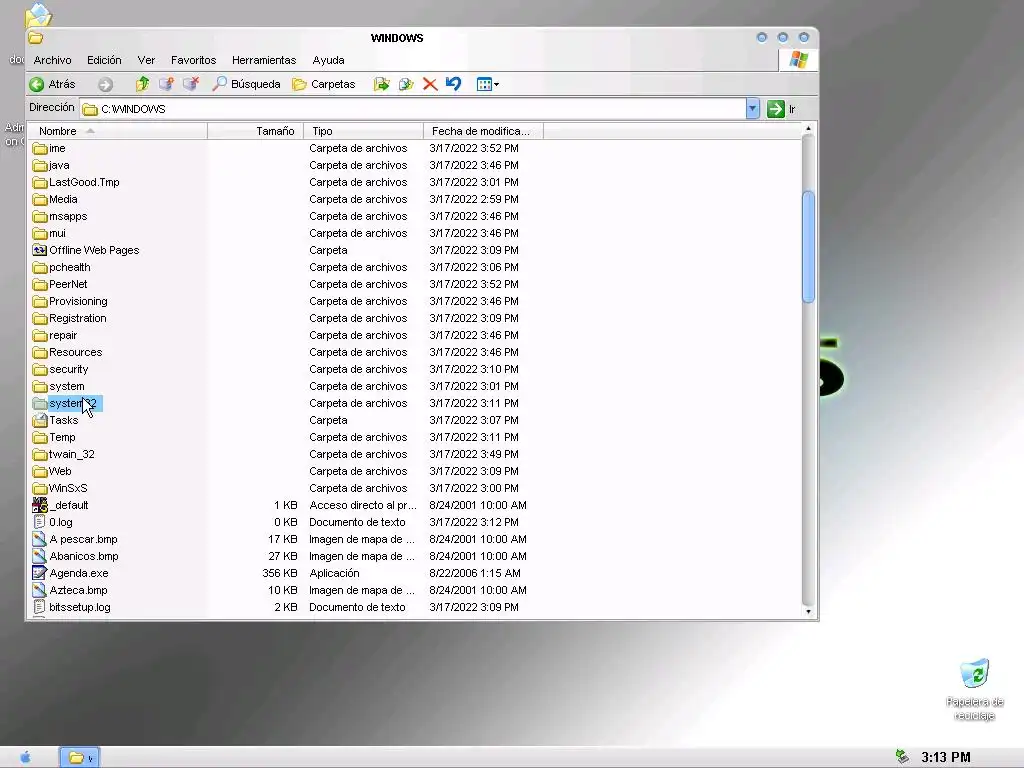Select the _default shortcut icon
Image resolution: width=1024 pixels, height=768 pixels.
click(40, 505)
